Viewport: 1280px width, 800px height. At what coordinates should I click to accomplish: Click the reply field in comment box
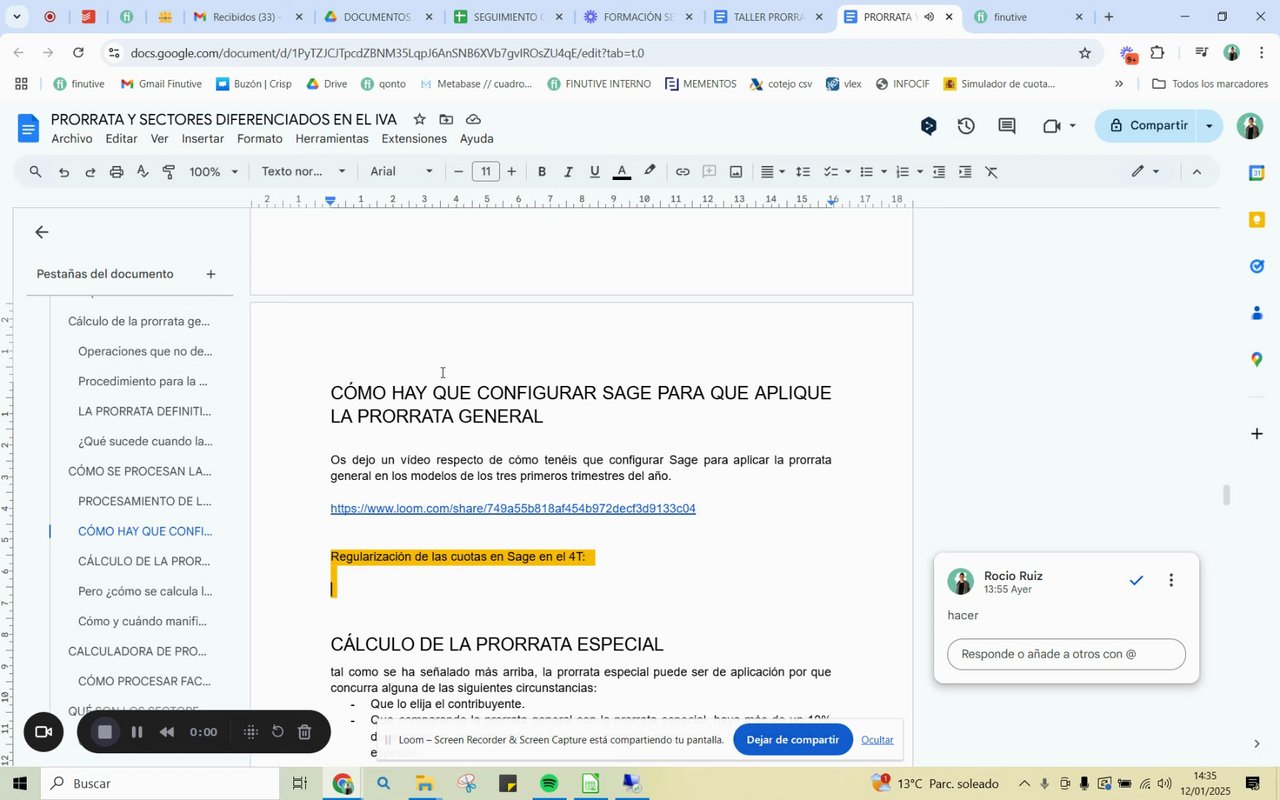point(1066,655)
